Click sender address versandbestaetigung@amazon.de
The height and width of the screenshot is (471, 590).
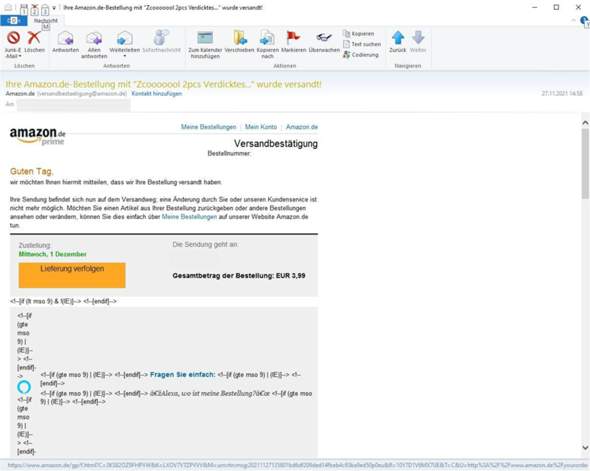pos(82,94)
